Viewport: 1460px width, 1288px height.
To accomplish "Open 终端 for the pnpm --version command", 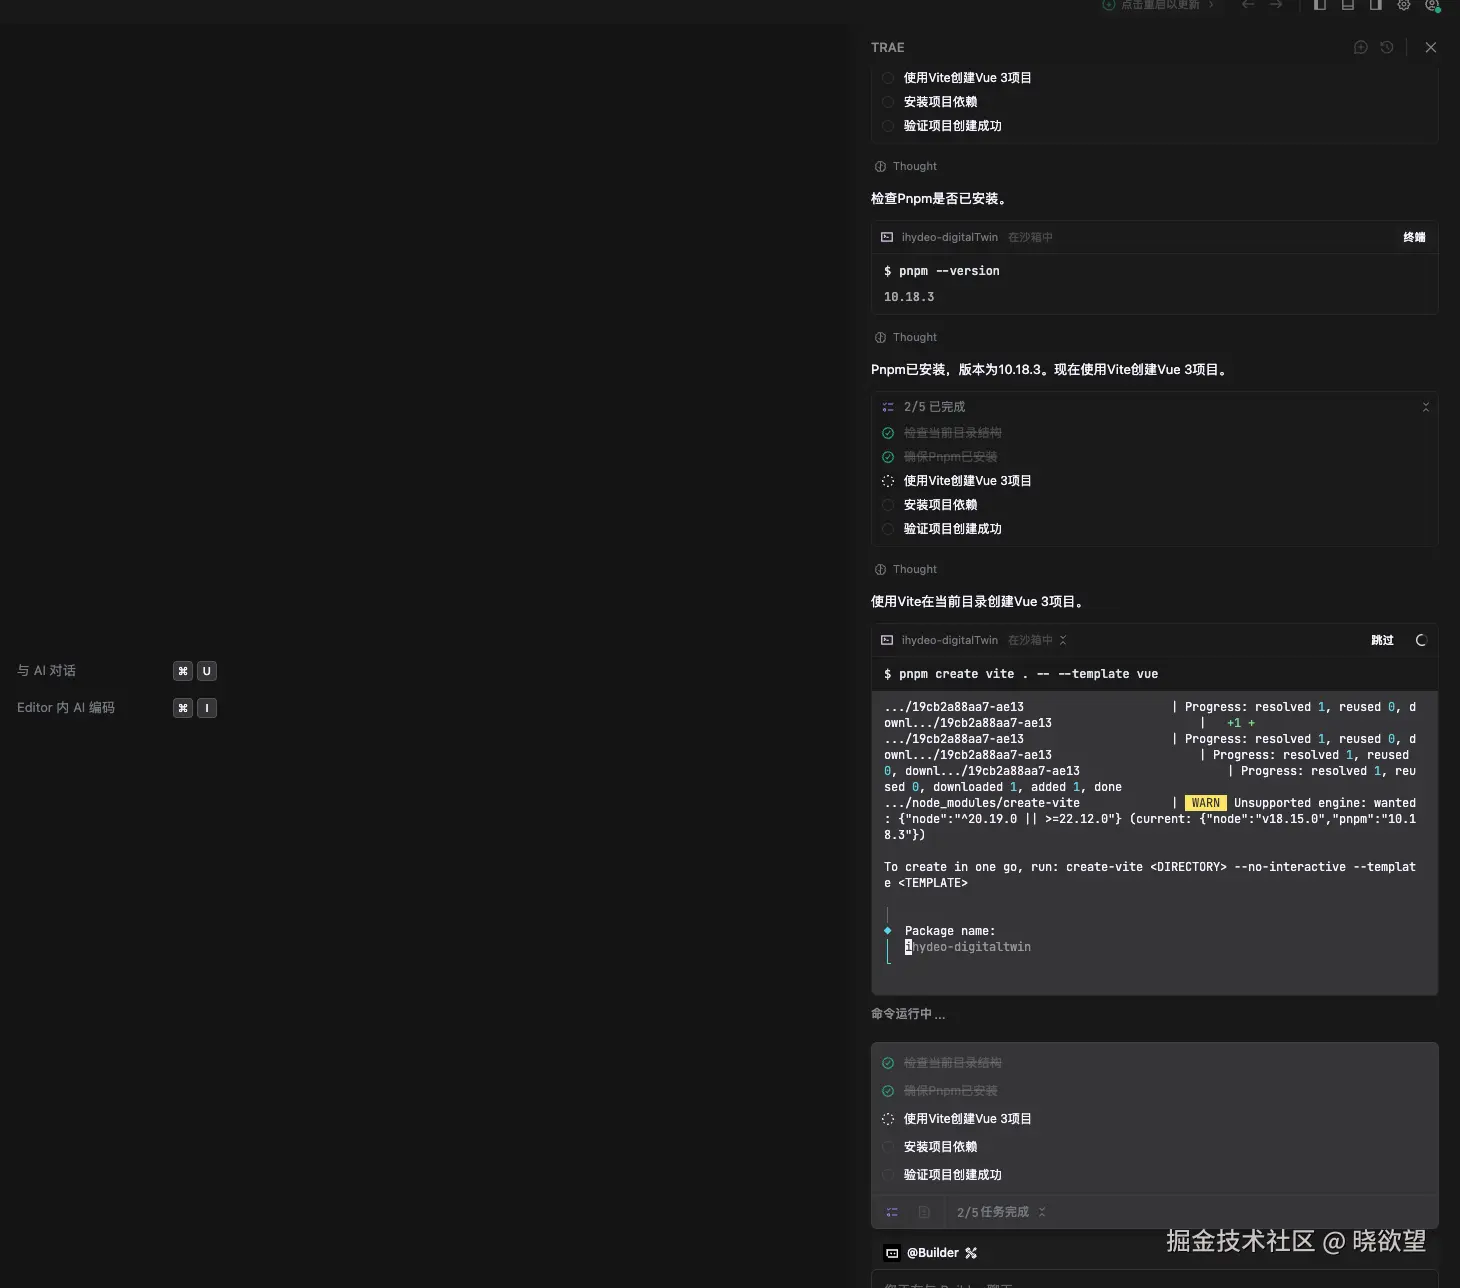I will click(1414, 237).
